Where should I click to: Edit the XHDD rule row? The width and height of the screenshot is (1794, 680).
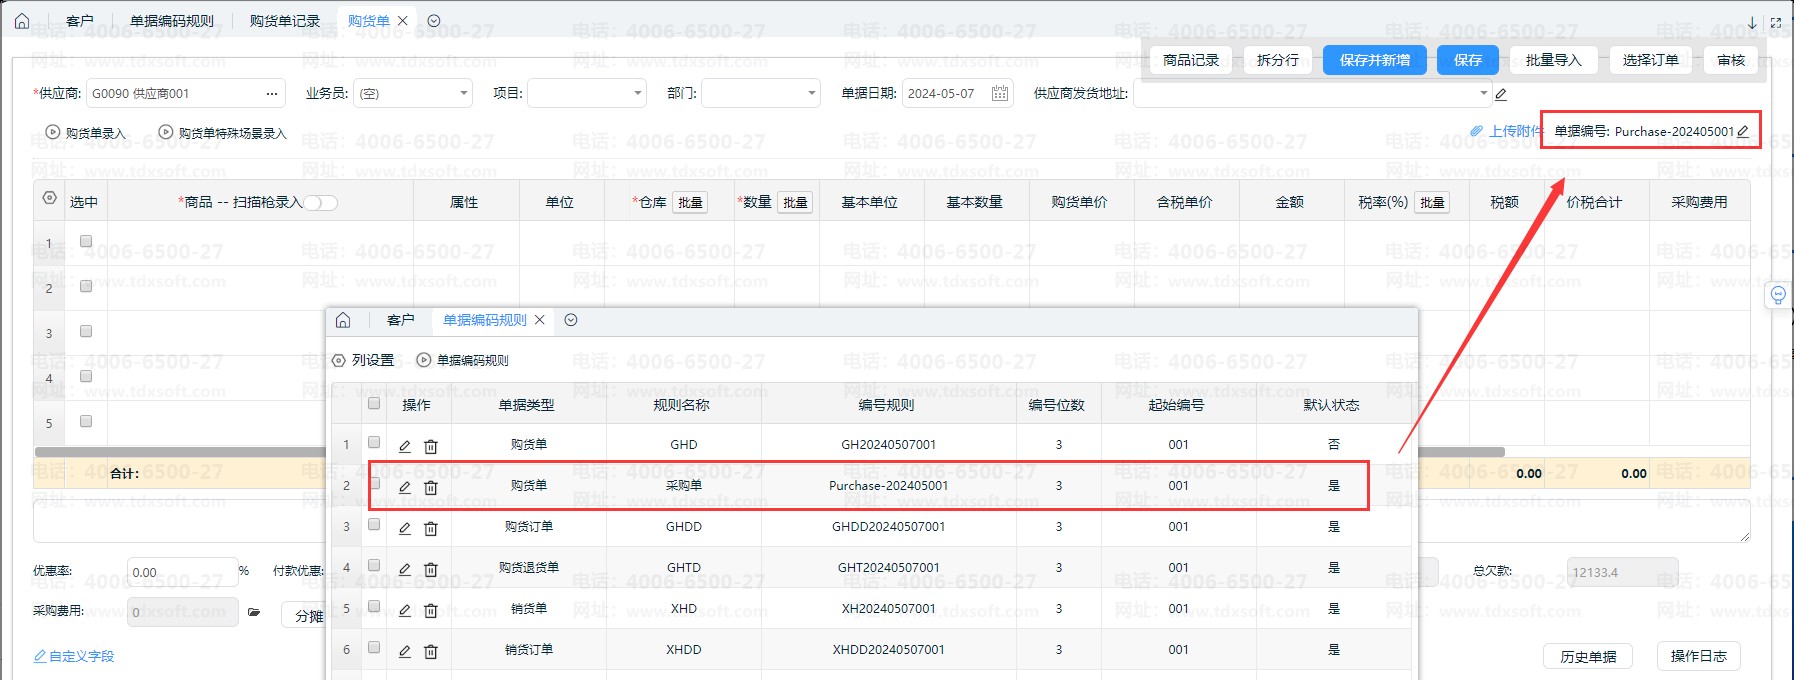[x=405, y=651]
